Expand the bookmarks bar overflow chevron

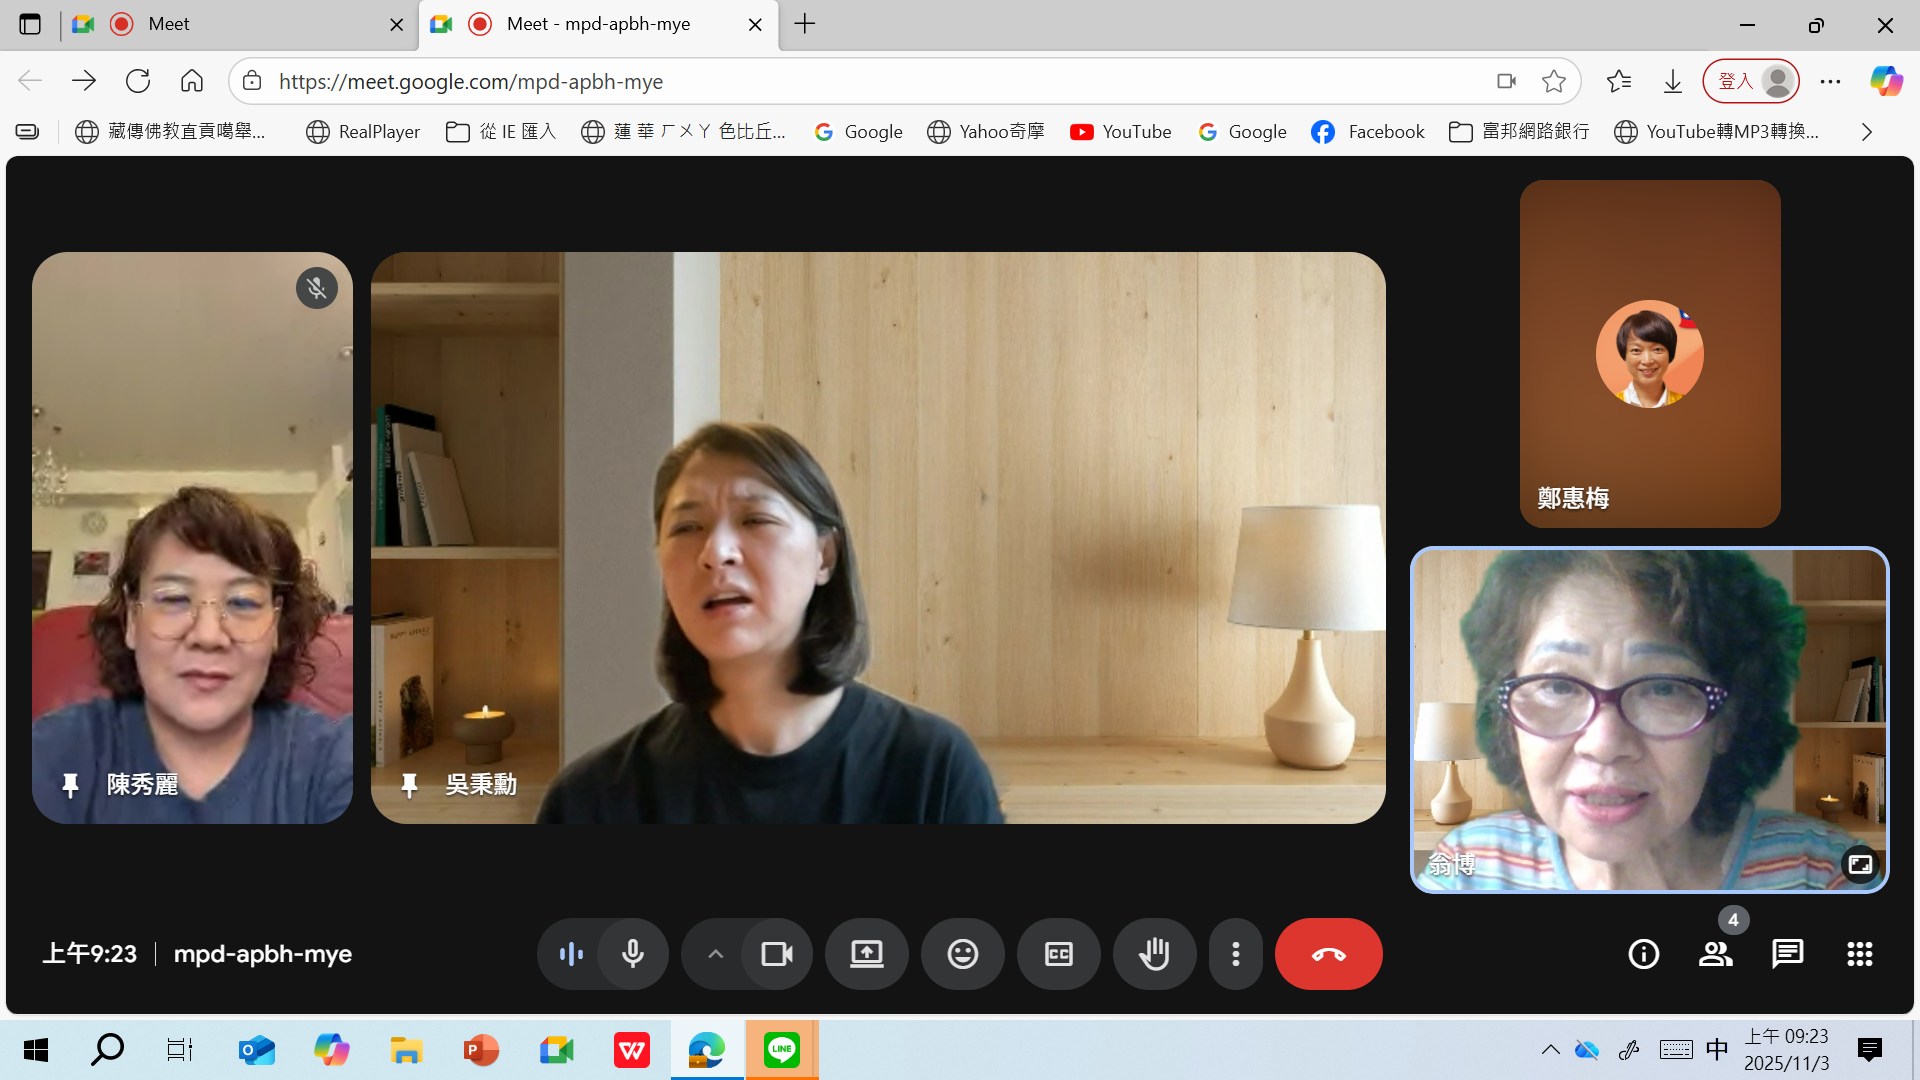(1866, 132)
